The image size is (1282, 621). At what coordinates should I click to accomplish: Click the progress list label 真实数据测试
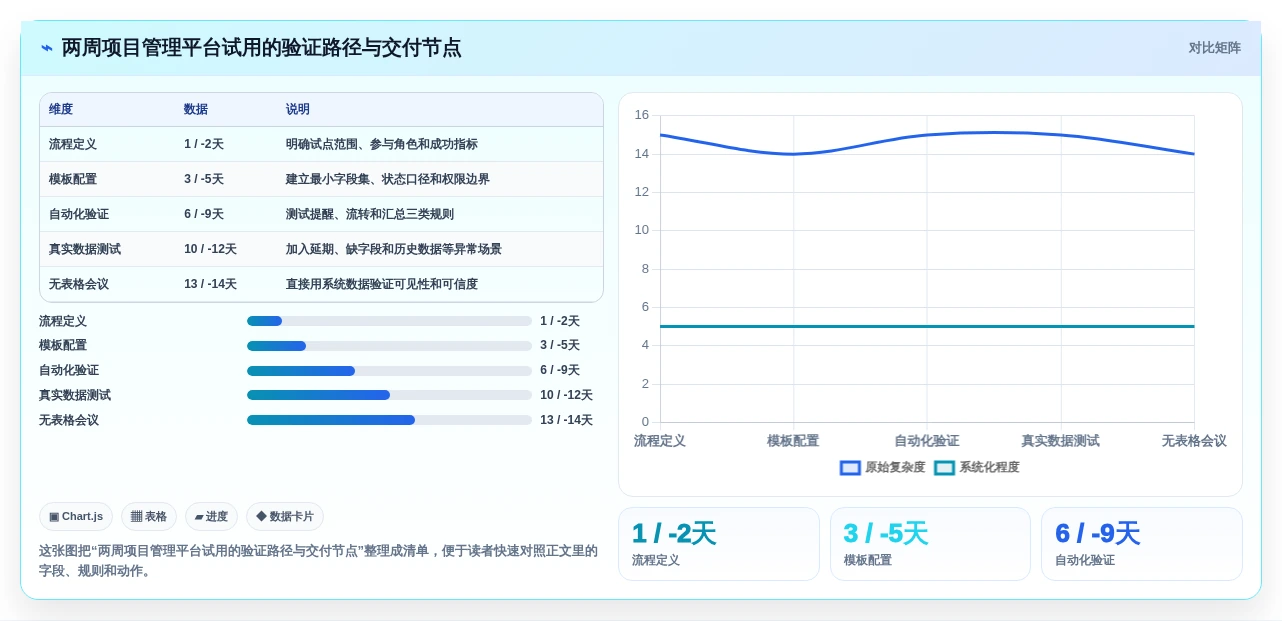click(x=75, y=395)
